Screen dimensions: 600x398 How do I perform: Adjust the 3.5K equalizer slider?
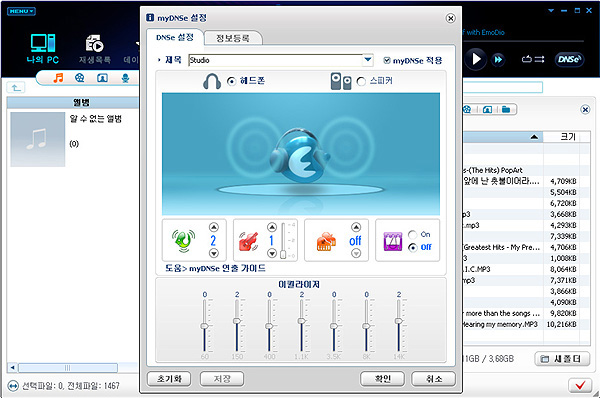click(x=334, y=325)
